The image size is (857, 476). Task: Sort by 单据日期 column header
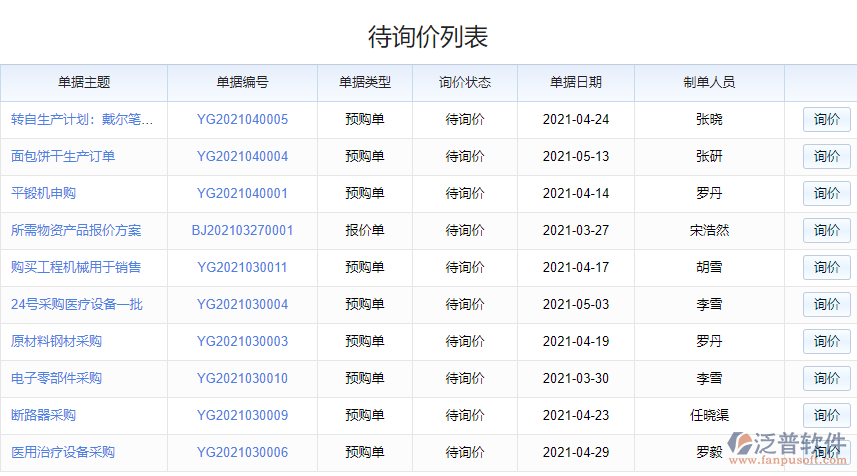575,82
